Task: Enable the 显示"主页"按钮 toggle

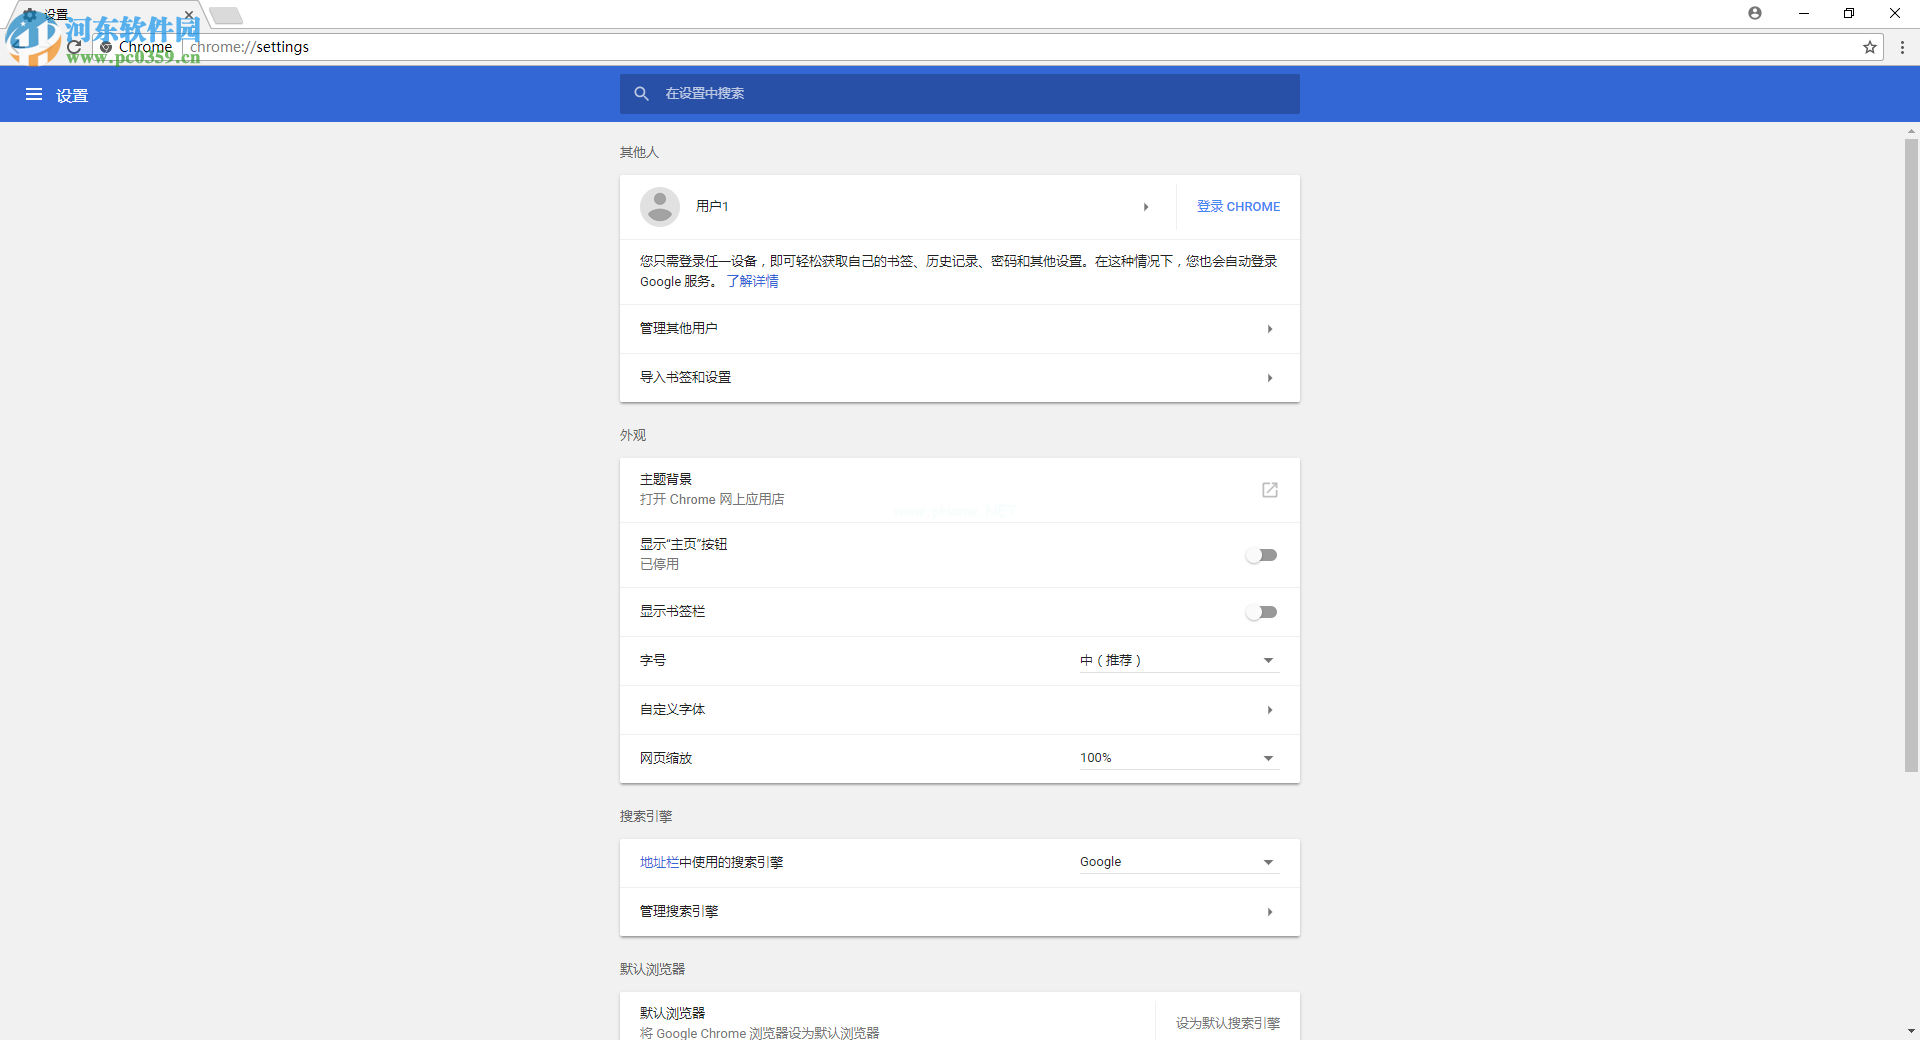Action: [1262, 555]
